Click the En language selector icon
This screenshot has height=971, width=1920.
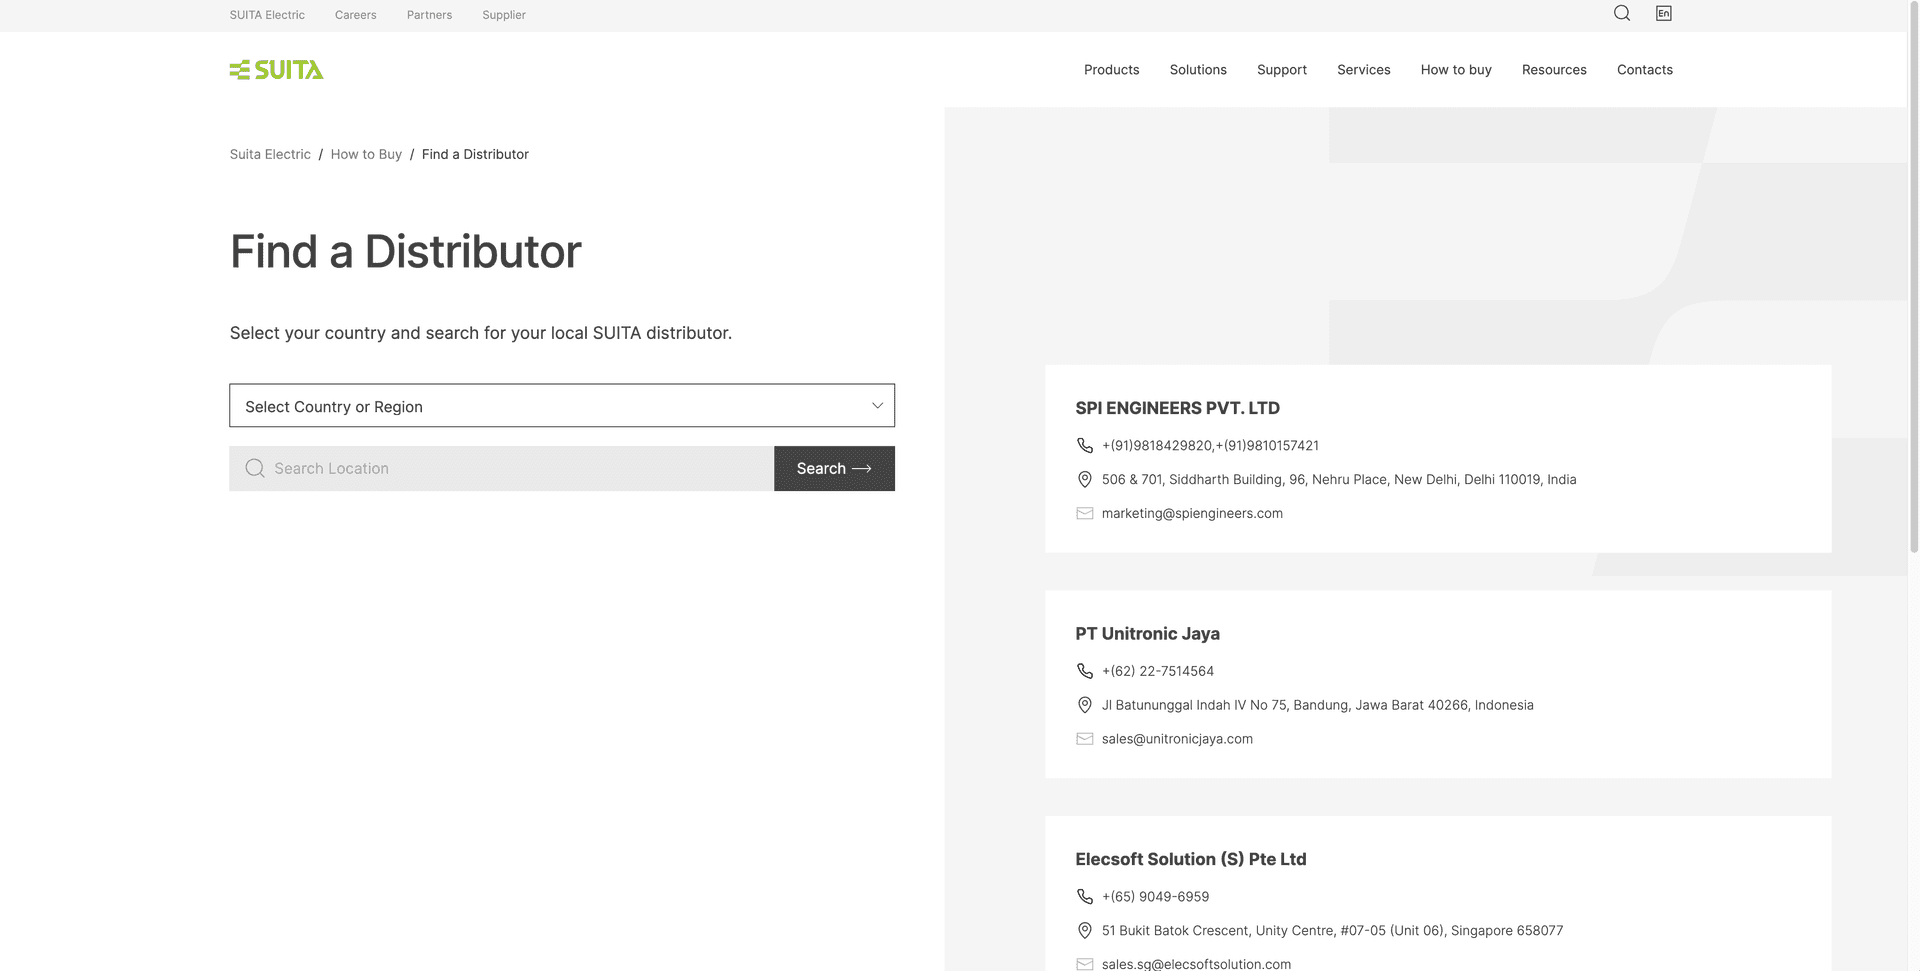click(1664, 13)
